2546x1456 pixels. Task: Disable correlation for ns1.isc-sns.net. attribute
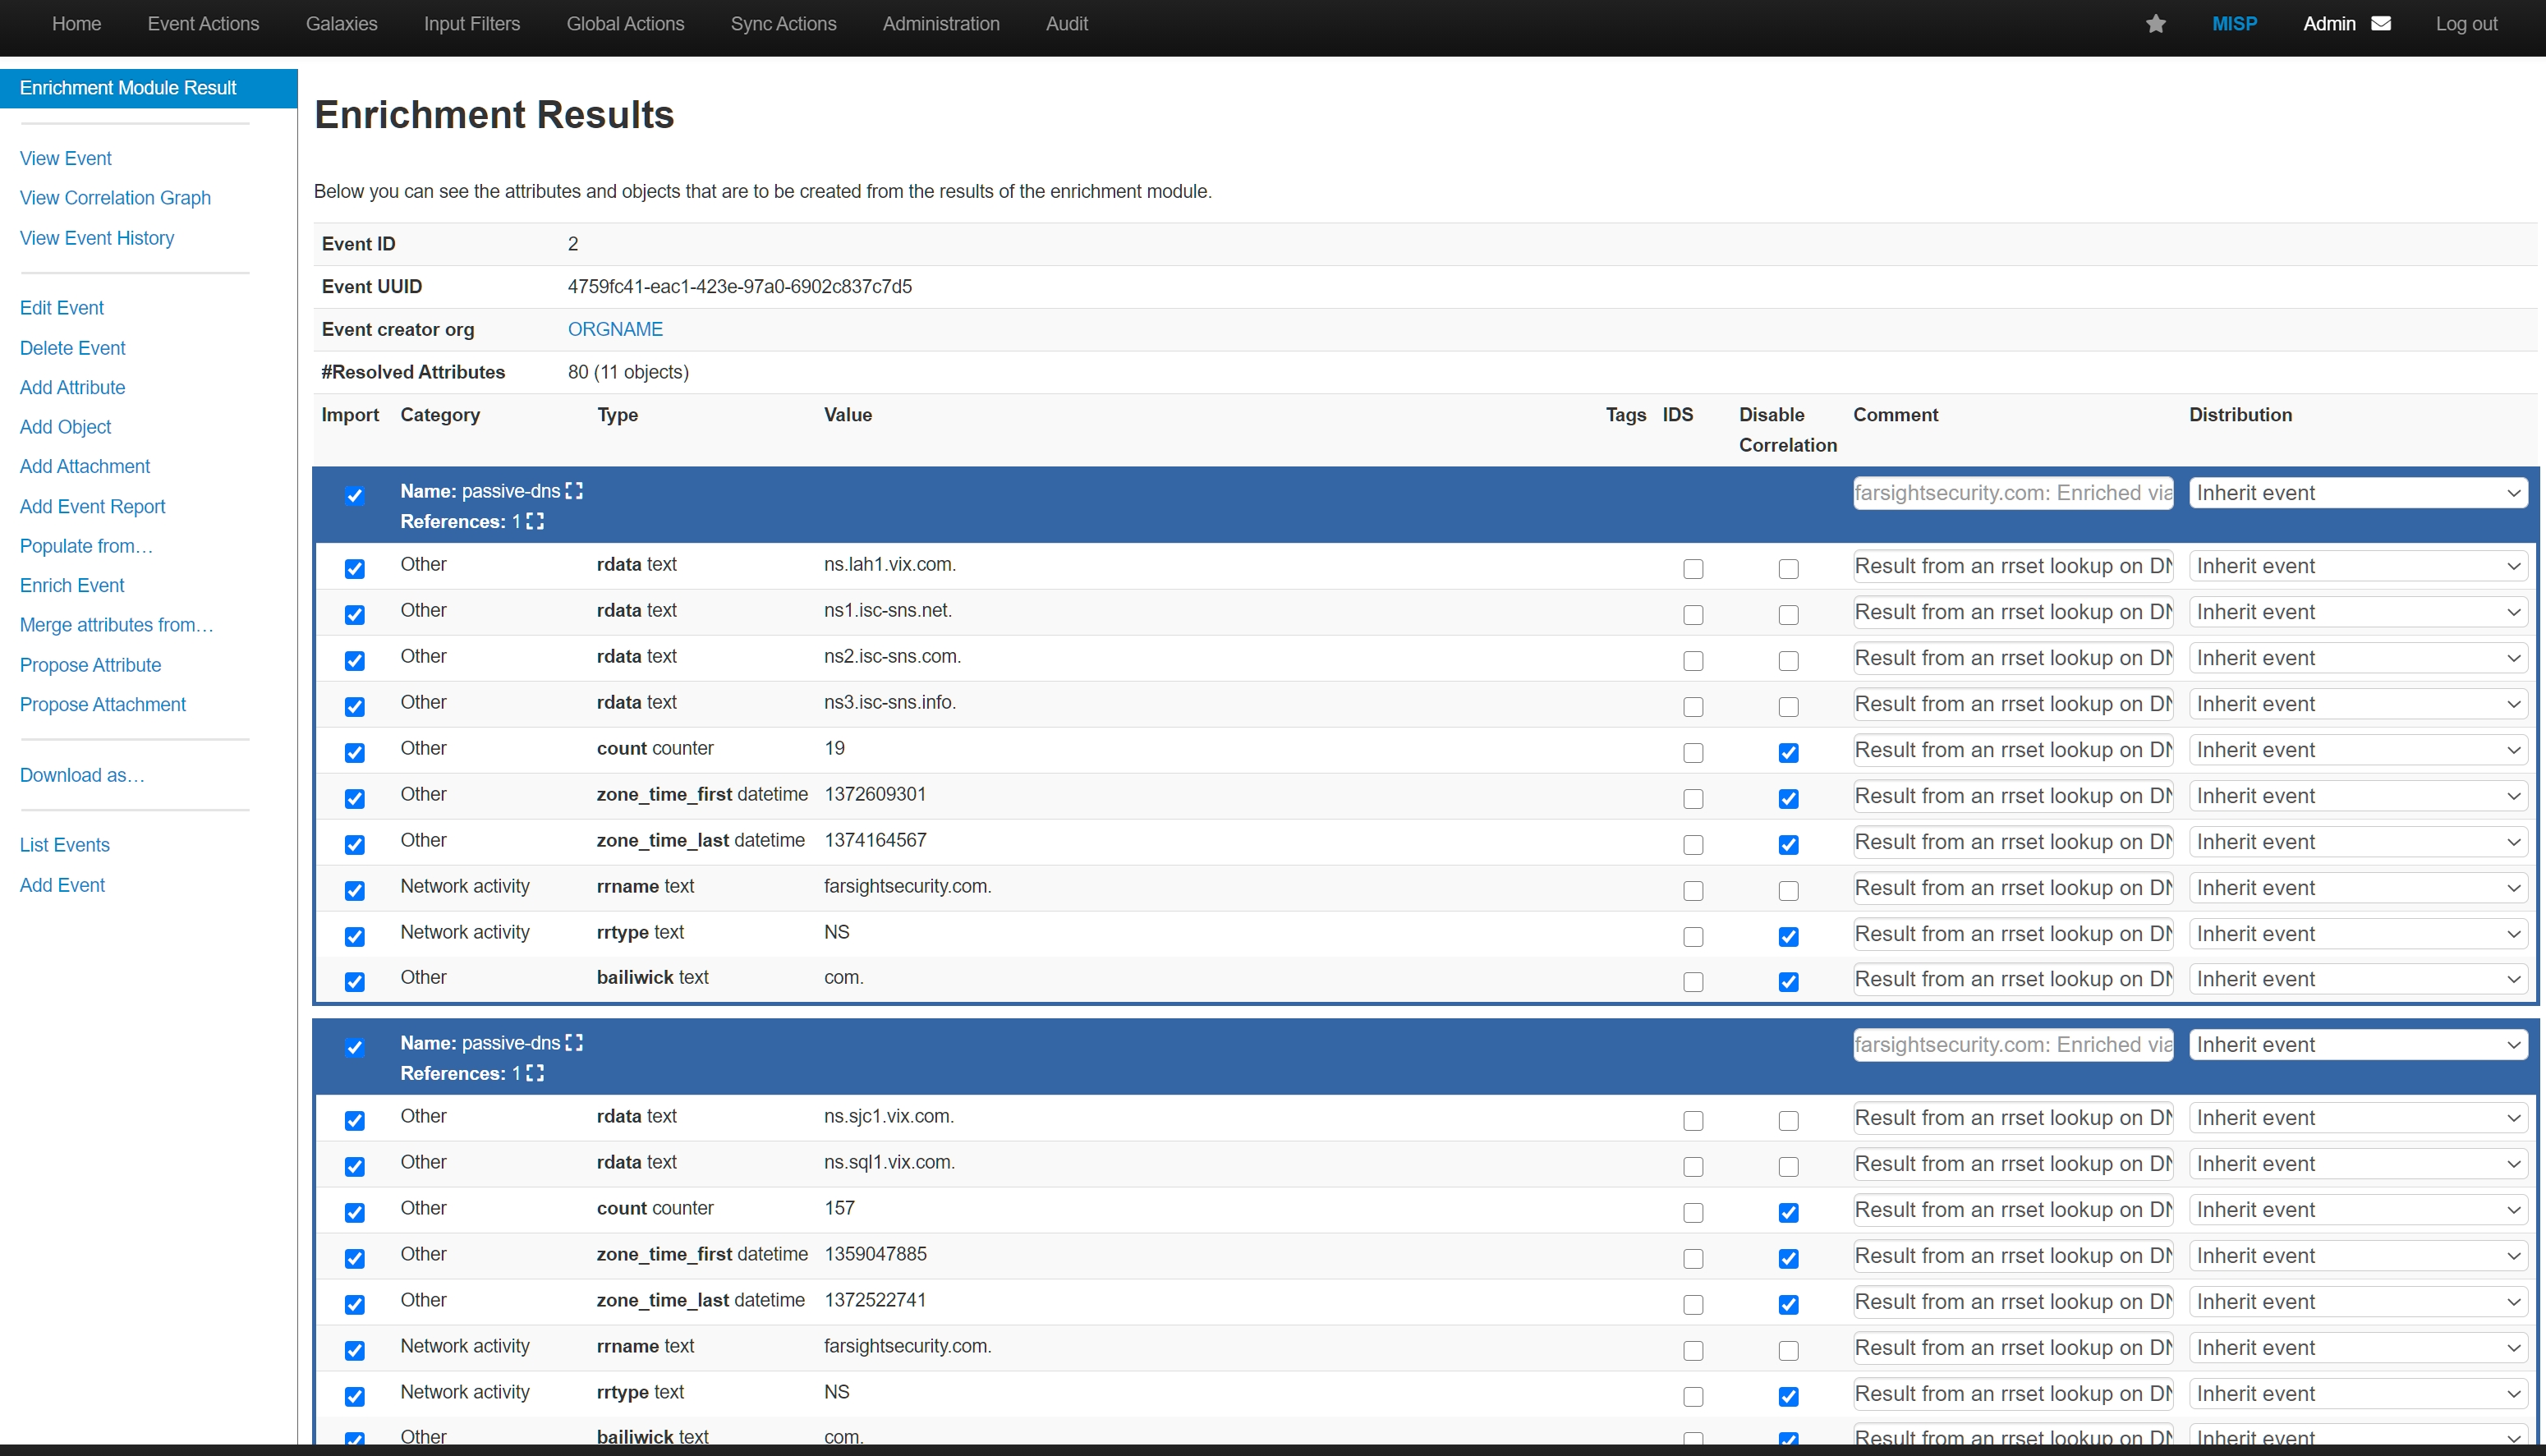pyautogui.click(x=1788, y=615)
